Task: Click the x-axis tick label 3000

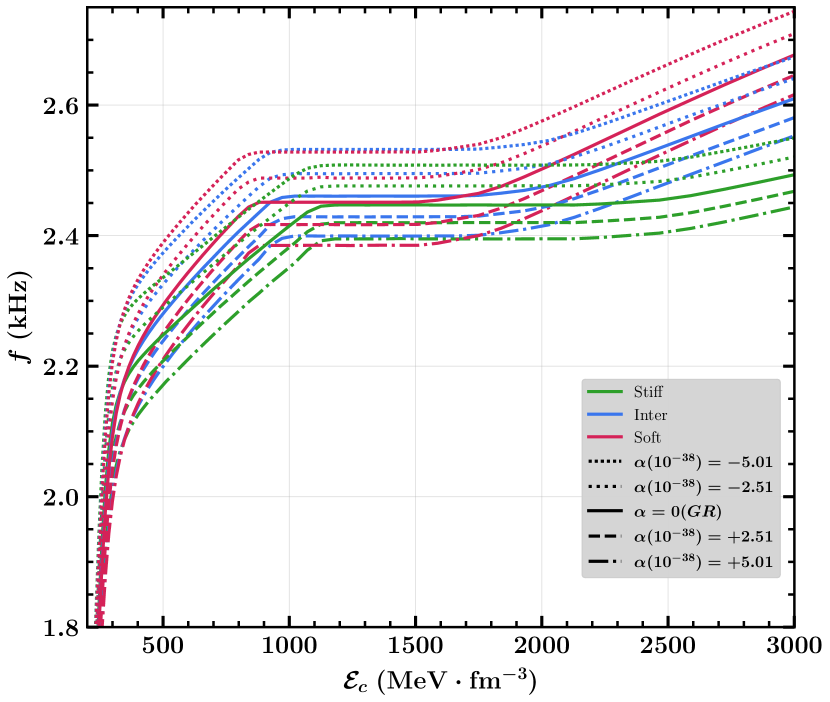Action: click(x=794, y=645)
